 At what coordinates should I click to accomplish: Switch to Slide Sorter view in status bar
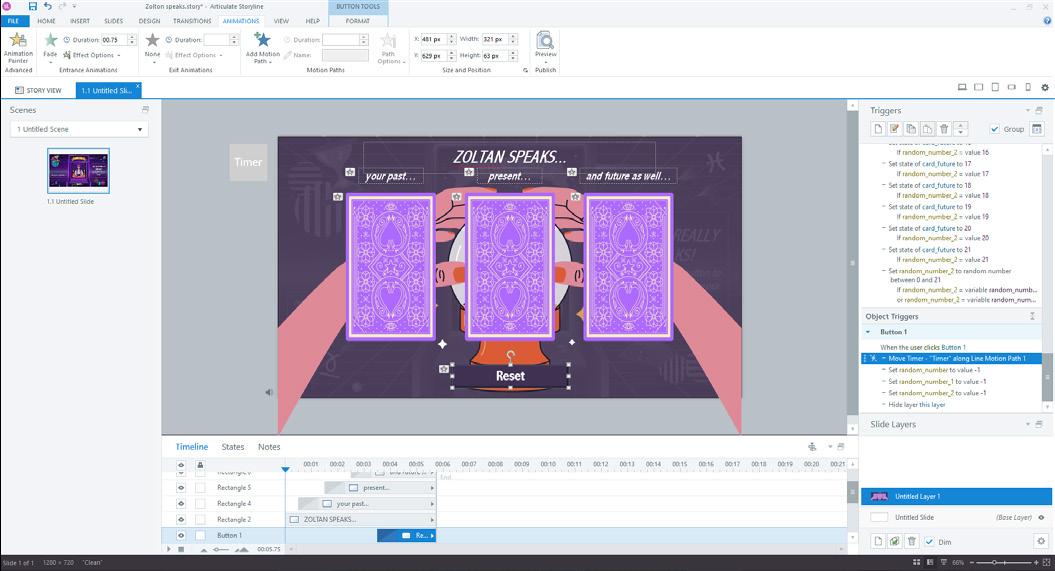tap(916, 562)
